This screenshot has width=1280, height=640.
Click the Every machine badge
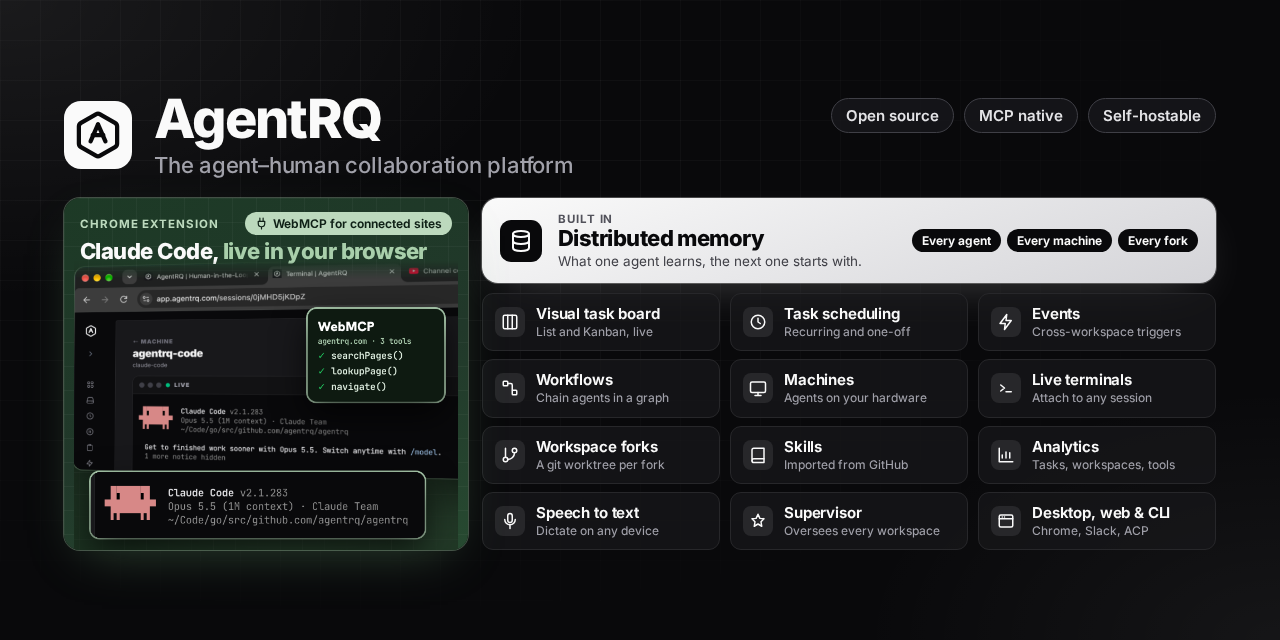1059,241
